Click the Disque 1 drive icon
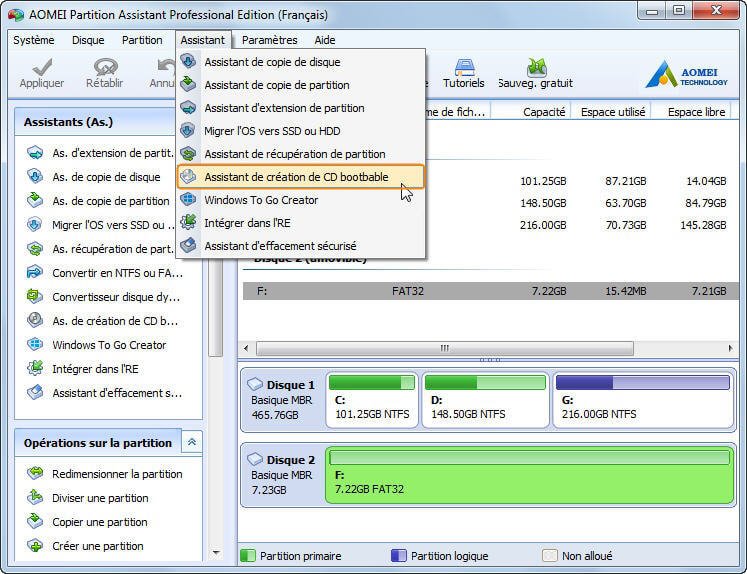The image size is (747, 574). [255, 383]
